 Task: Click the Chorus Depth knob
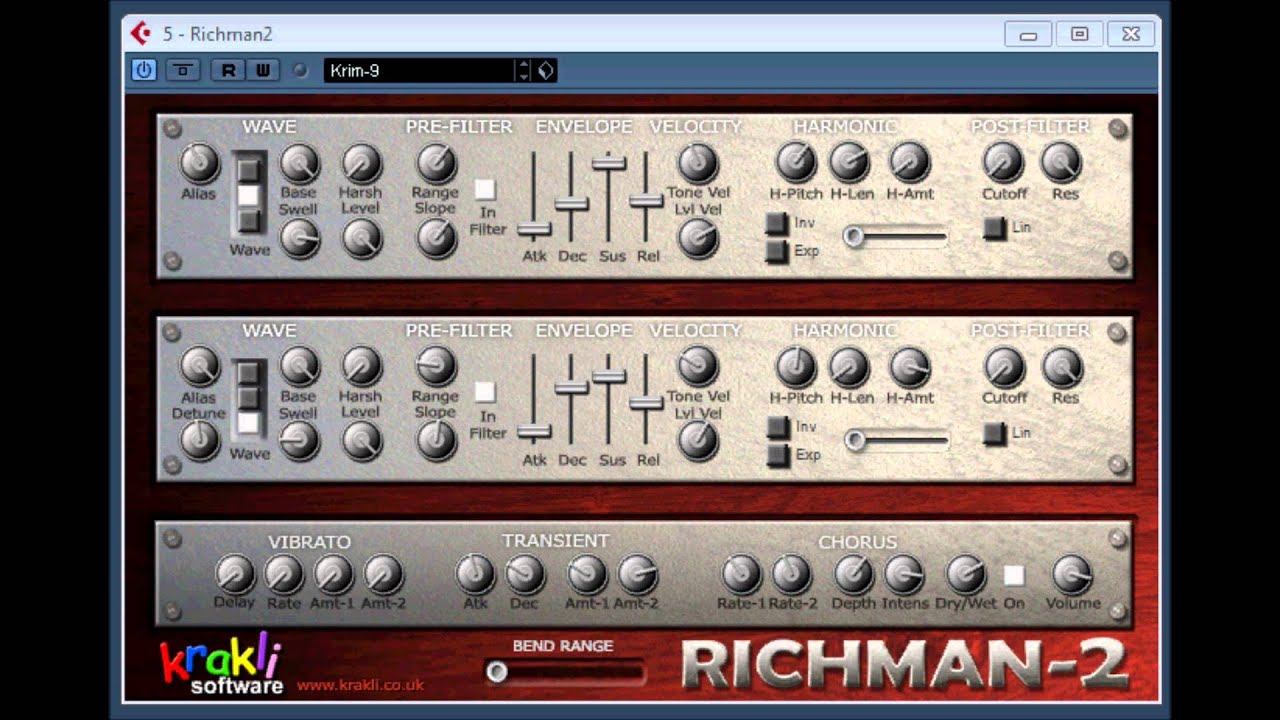click(853, 575)
